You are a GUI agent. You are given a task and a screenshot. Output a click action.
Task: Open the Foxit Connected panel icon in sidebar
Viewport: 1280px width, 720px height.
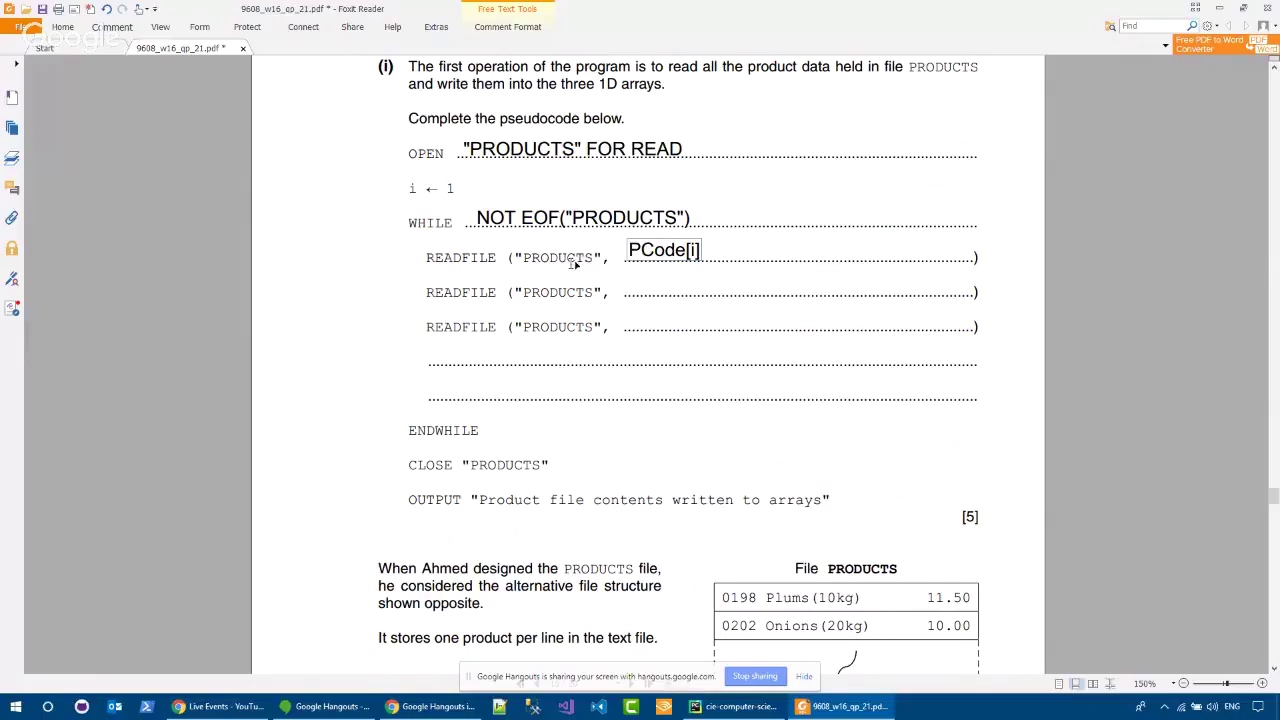(x=12, y=308)
